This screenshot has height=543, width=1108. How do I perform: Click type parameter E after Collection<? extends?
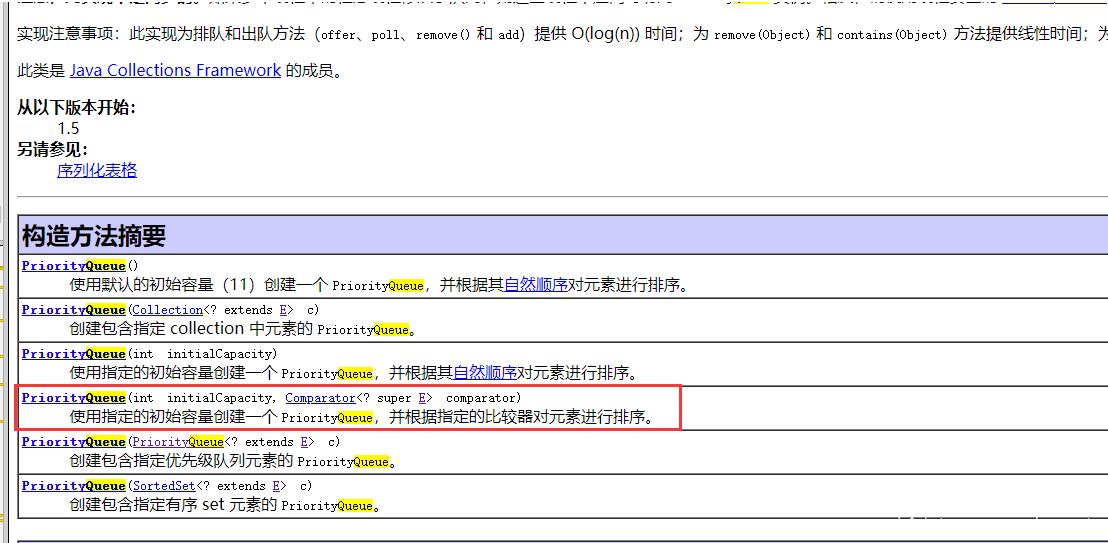[284, 310]
